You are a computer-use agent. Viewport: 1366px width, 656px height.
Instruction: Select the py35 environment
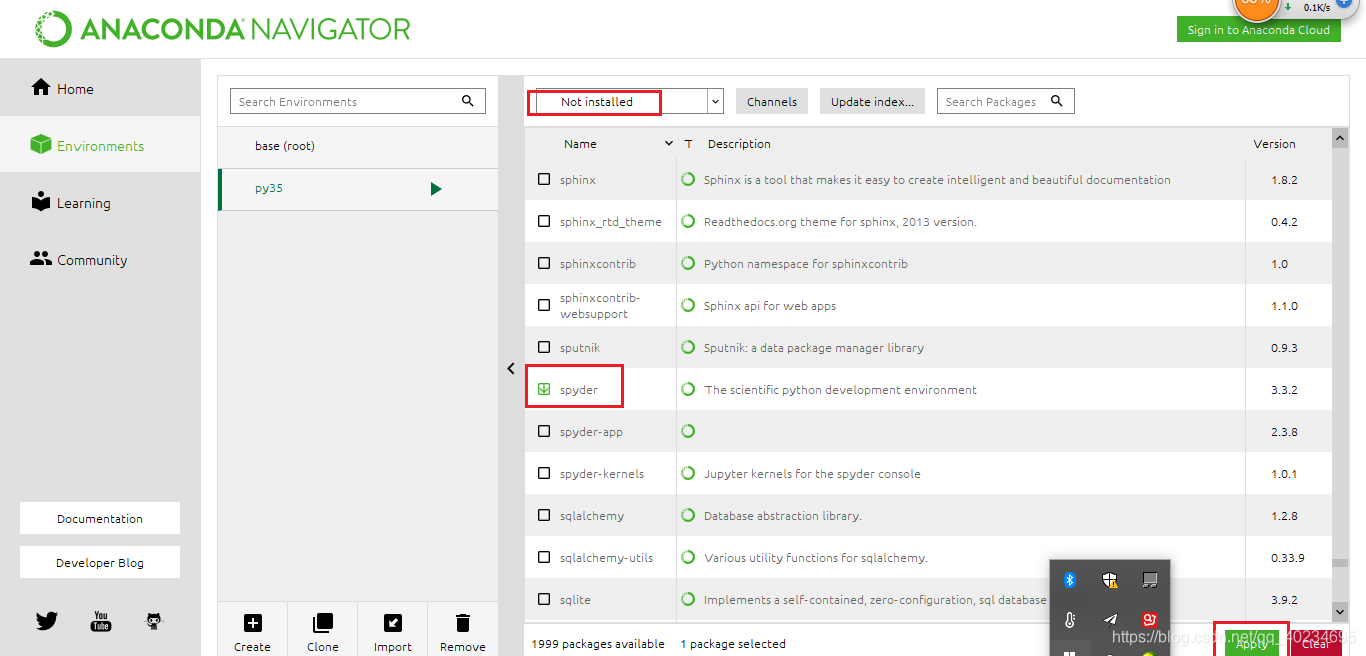tap(358, 188)
